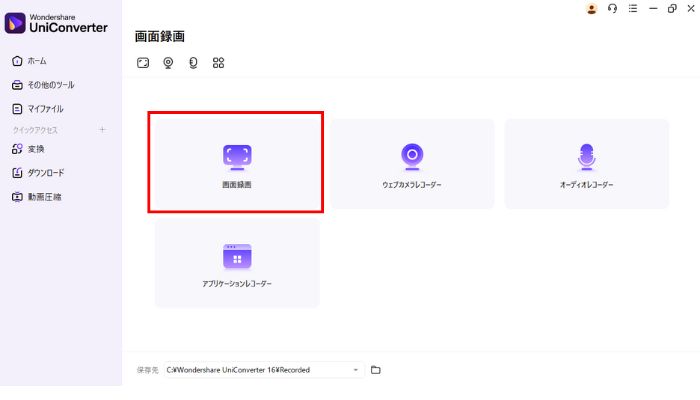
Task: Click the application recorder grid toolbar icon
Action: tap(219, 63)
